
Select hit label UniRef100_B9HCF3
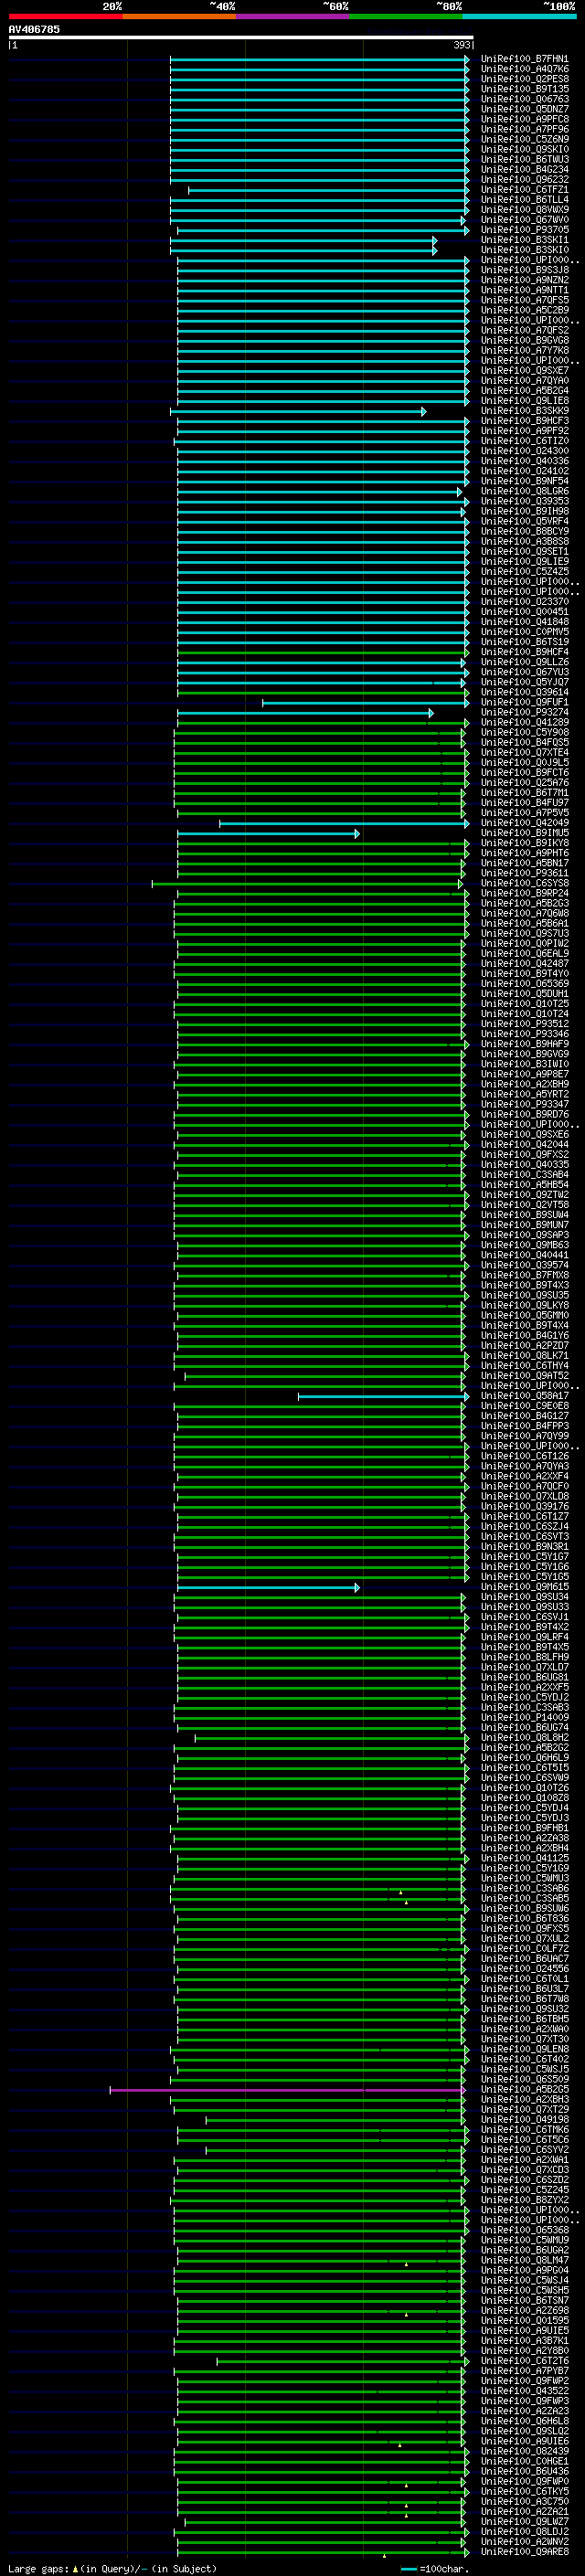524,421
